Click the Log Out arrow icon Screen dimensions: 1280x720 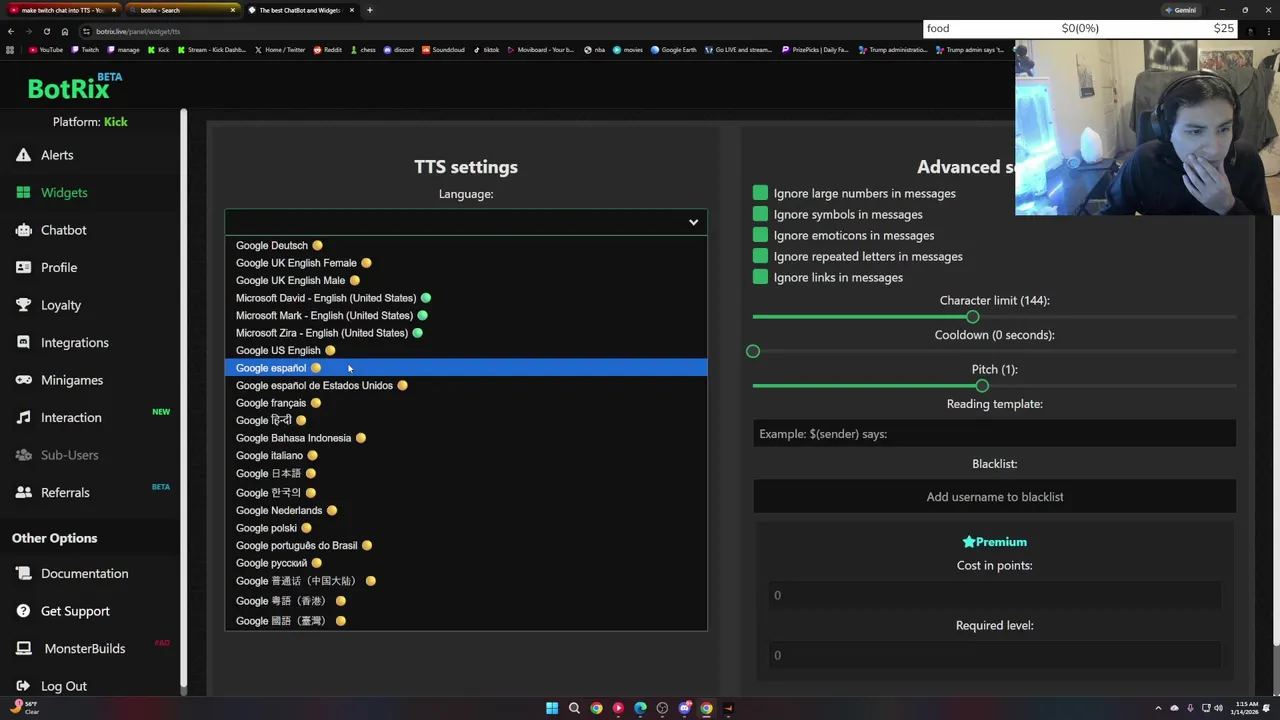pyautogui.click(x=23, y=686)
